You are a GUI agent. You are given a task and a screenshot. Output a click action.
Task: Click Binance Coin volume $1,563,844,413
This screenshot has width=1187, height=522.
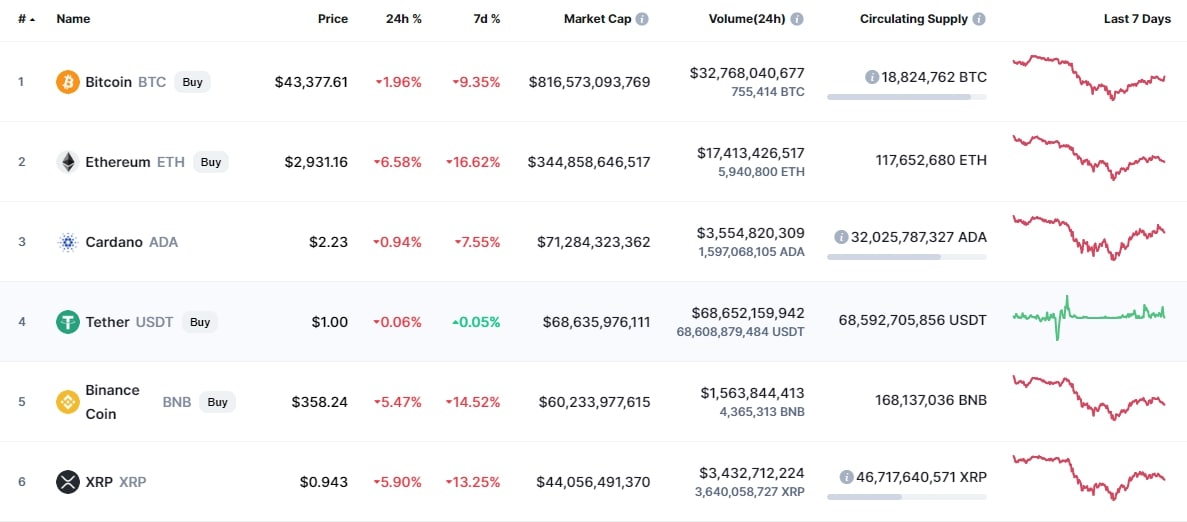click(752, 393)
